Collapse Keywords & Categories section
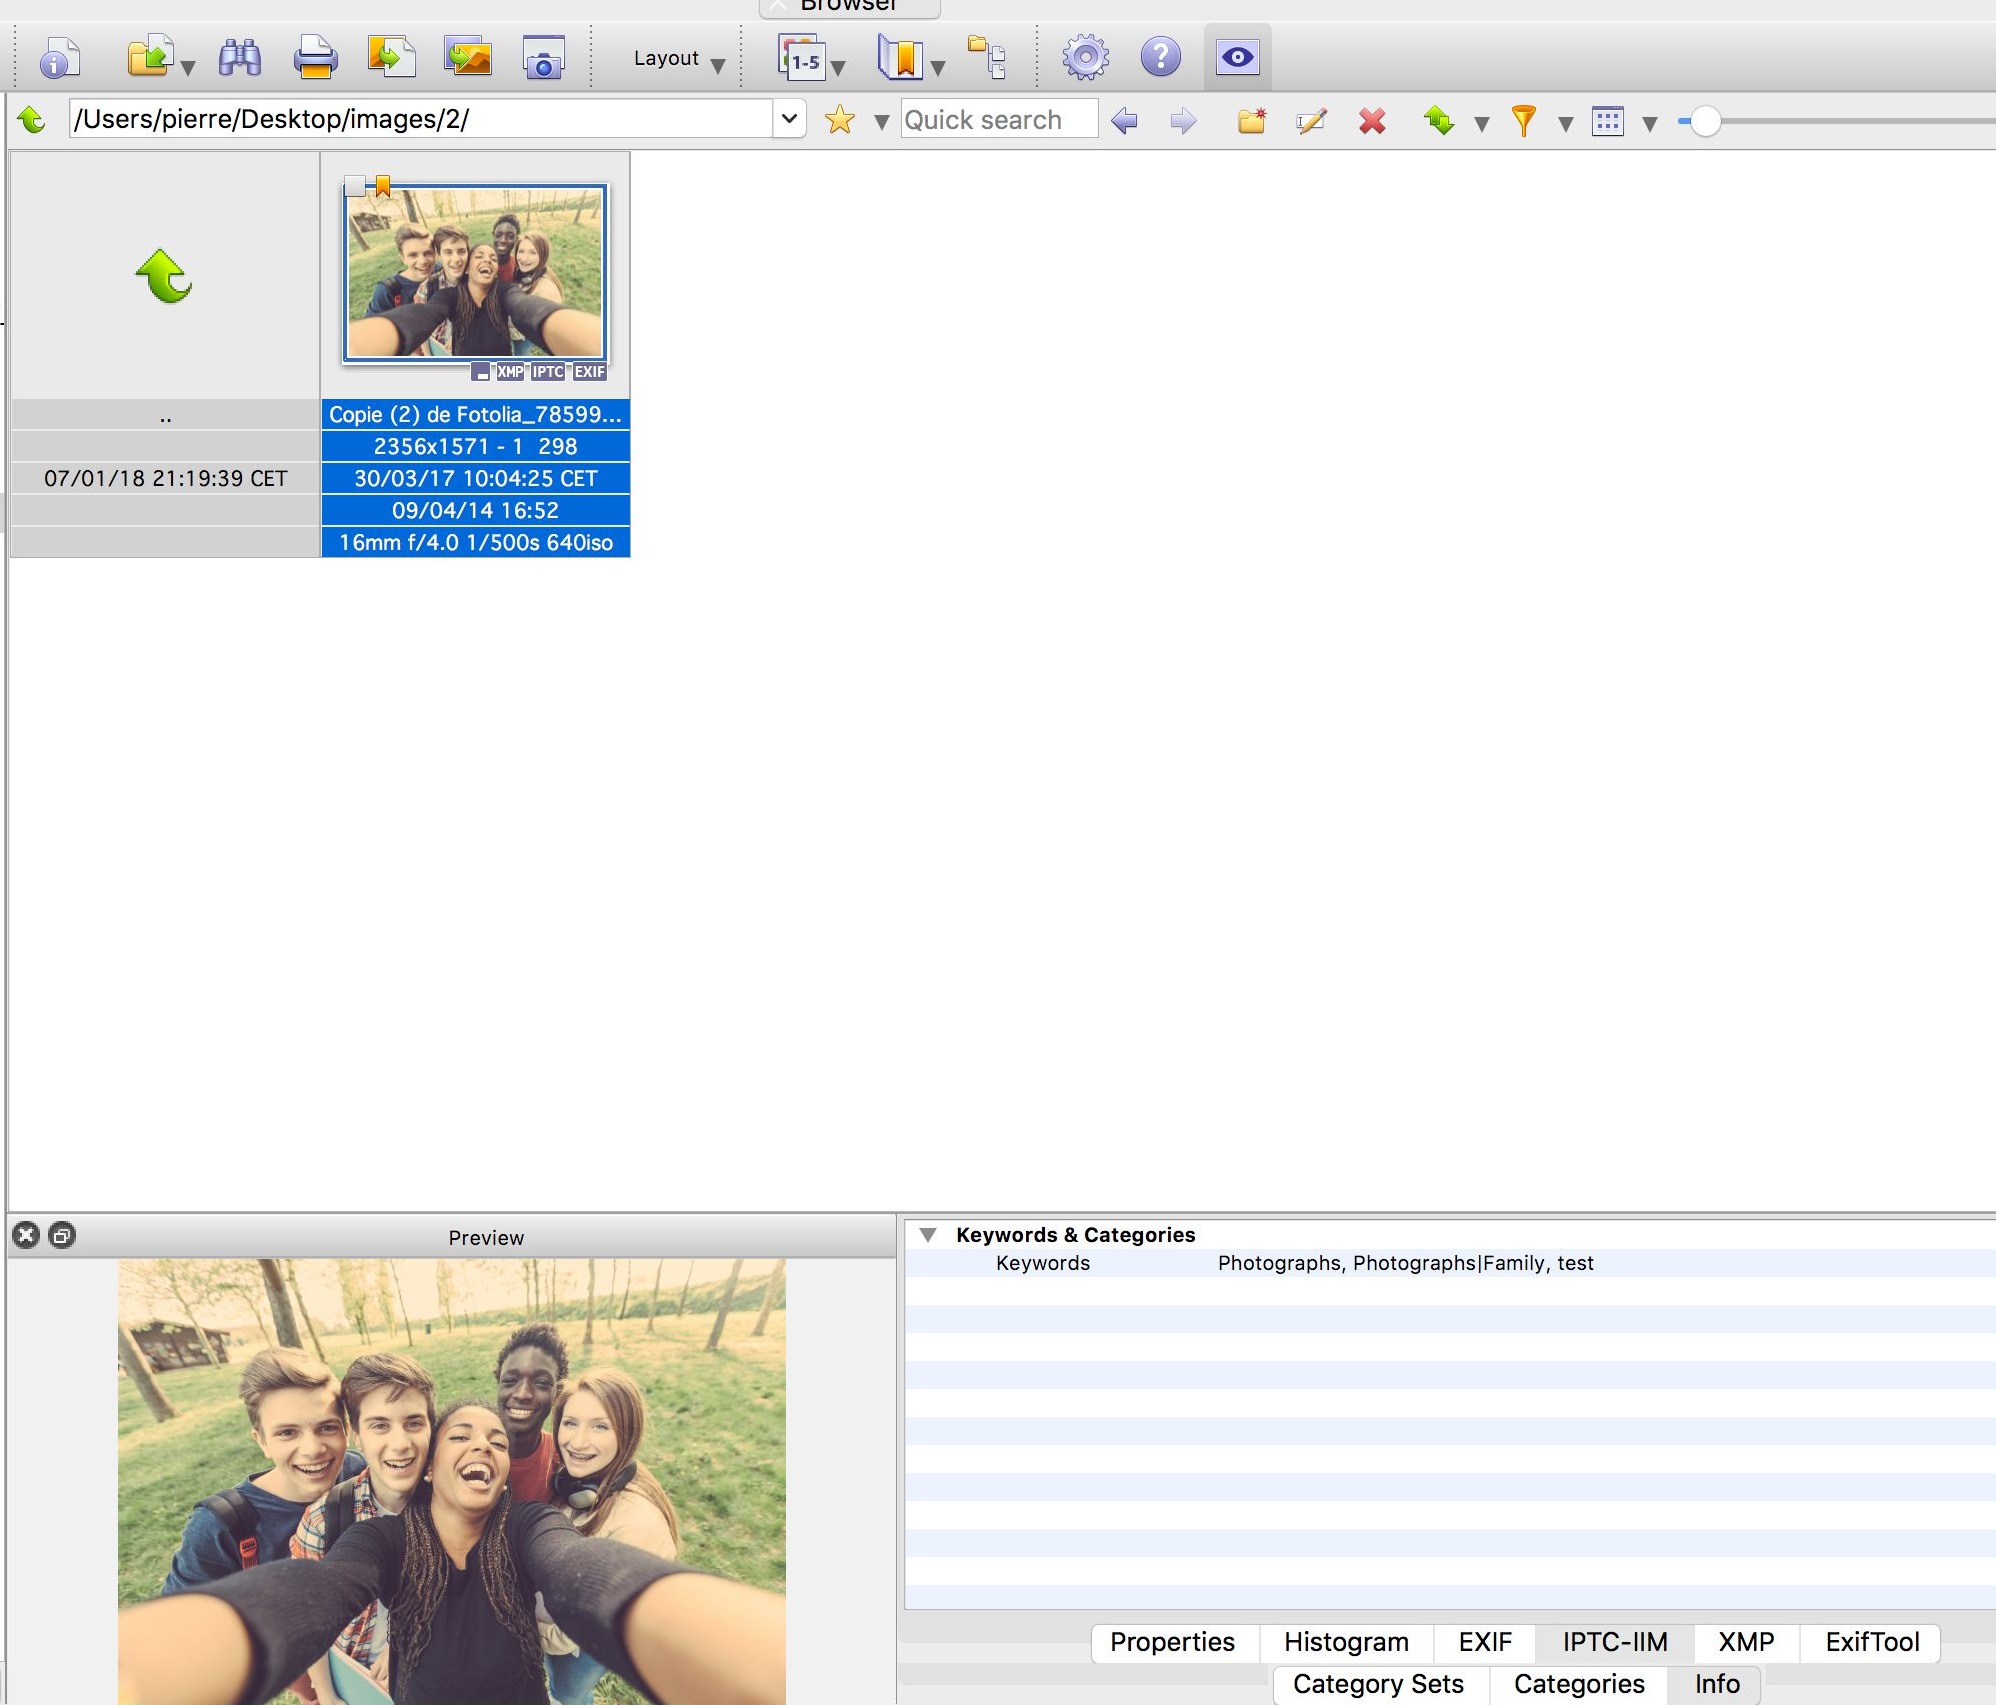Viewport: 1996px width, 1705px height. coord(928,1235)
